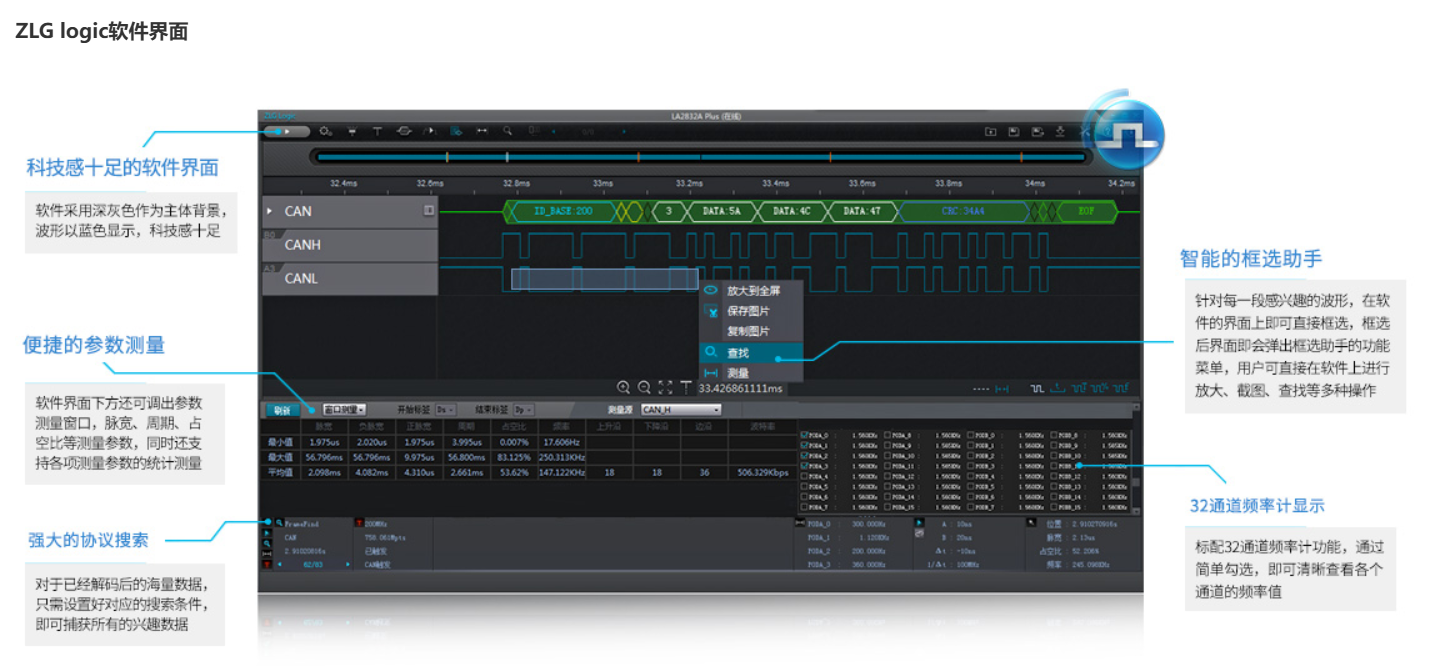Click the magnifier icon beside 位置
The image size is (1451, 671).
point(1031,522)
